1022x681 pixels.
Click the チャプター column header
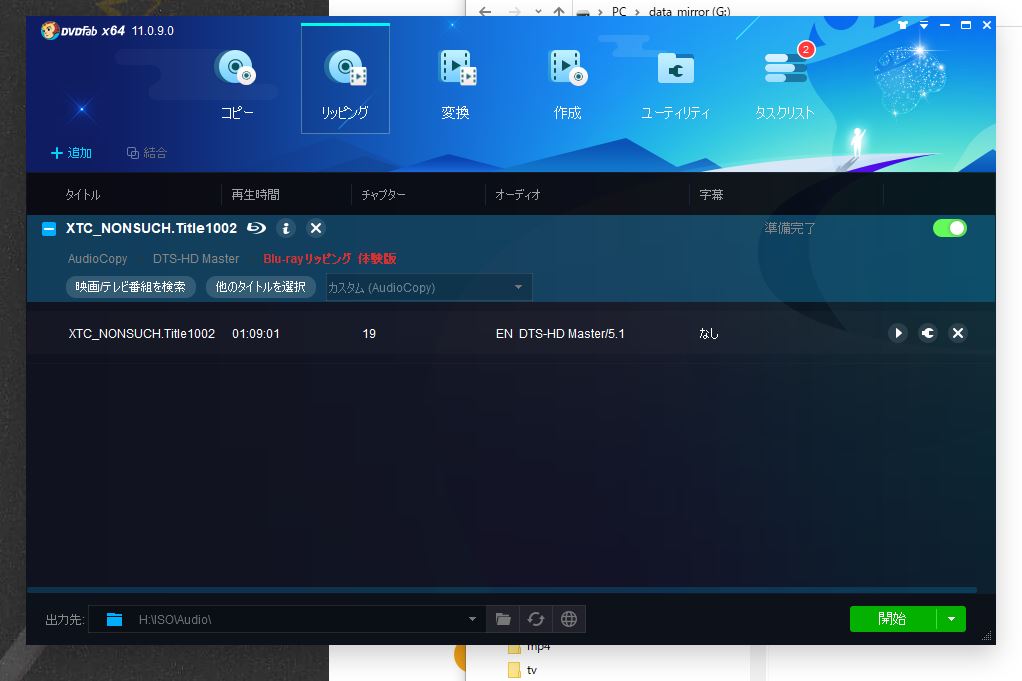[383, 195]
